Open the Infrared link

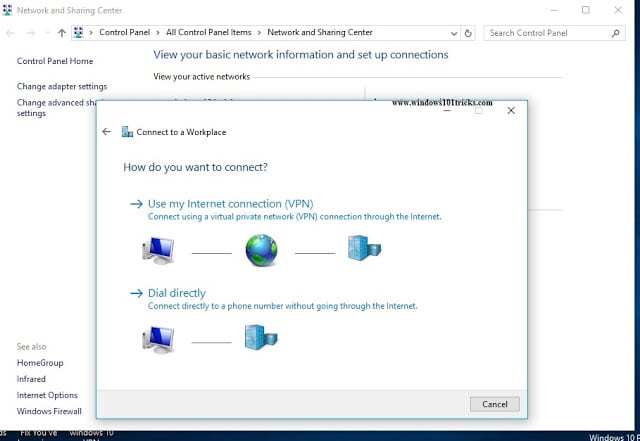[31, 379]
